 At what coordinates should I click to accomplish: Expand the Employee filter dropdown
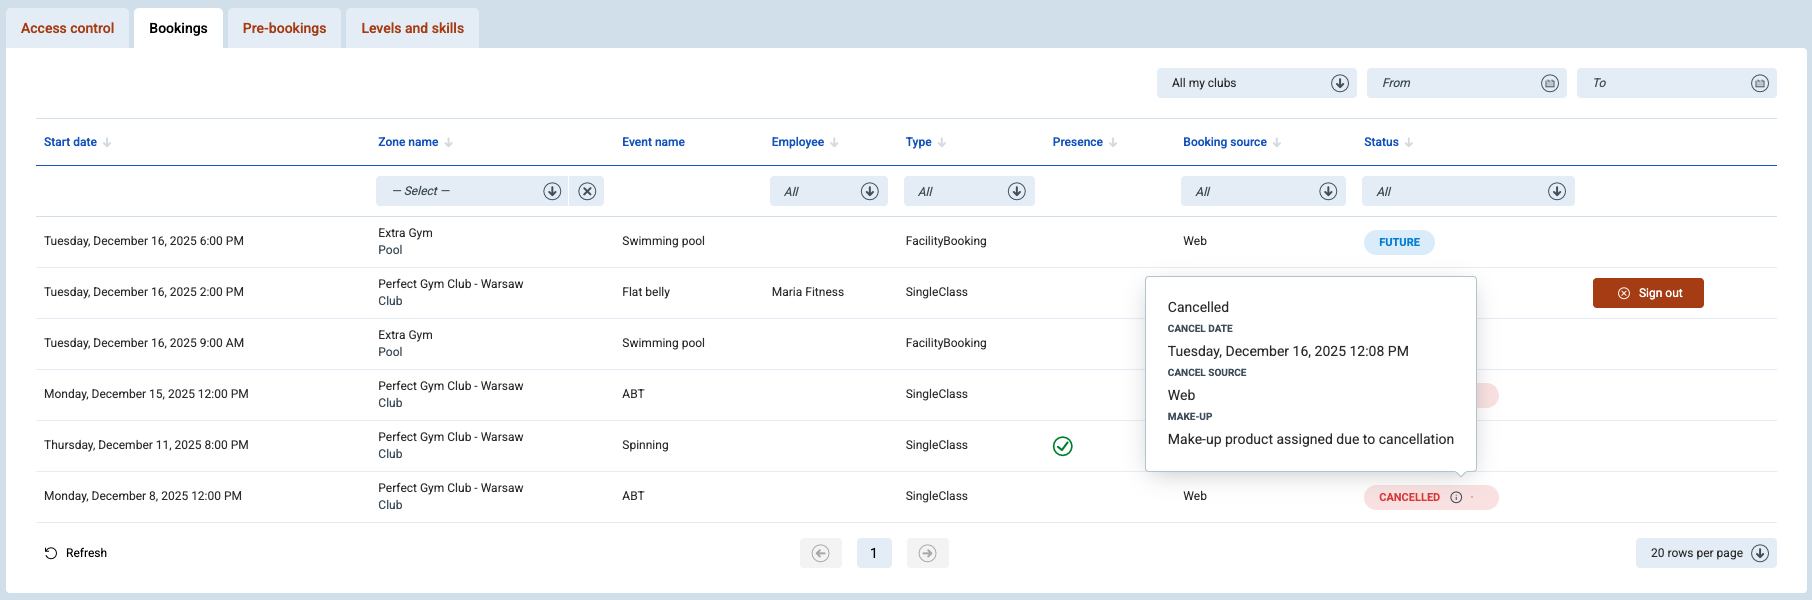869,191
